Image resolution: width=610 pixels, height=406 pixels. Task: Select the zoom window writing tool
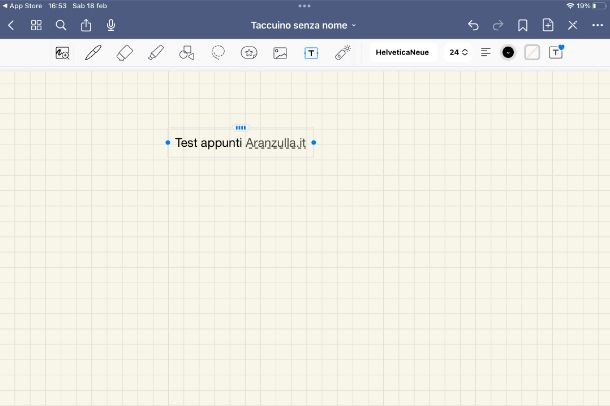(62, 53)
